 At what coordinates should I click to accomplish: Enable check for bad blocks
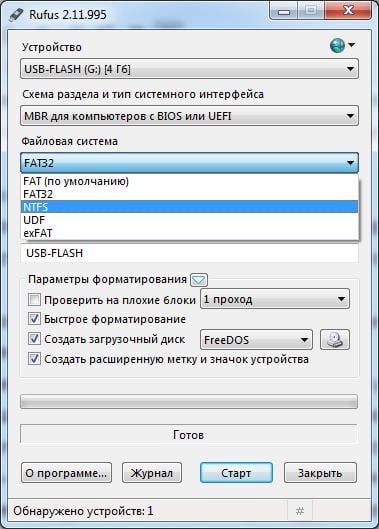tap(34, 299)
